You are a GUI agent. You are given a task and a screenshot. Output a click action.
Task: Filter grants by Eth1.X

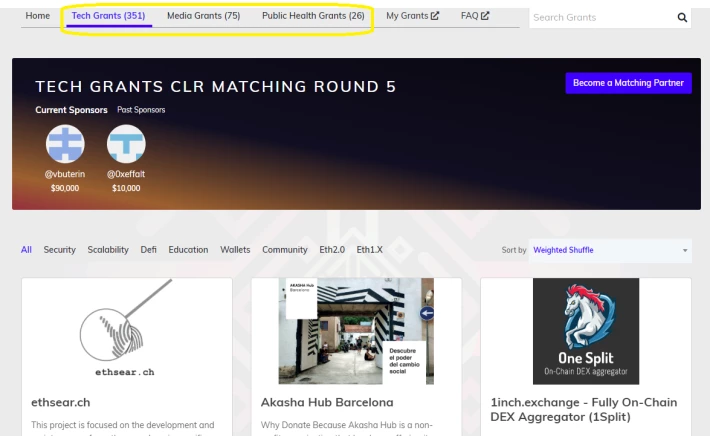click(369, 250)
